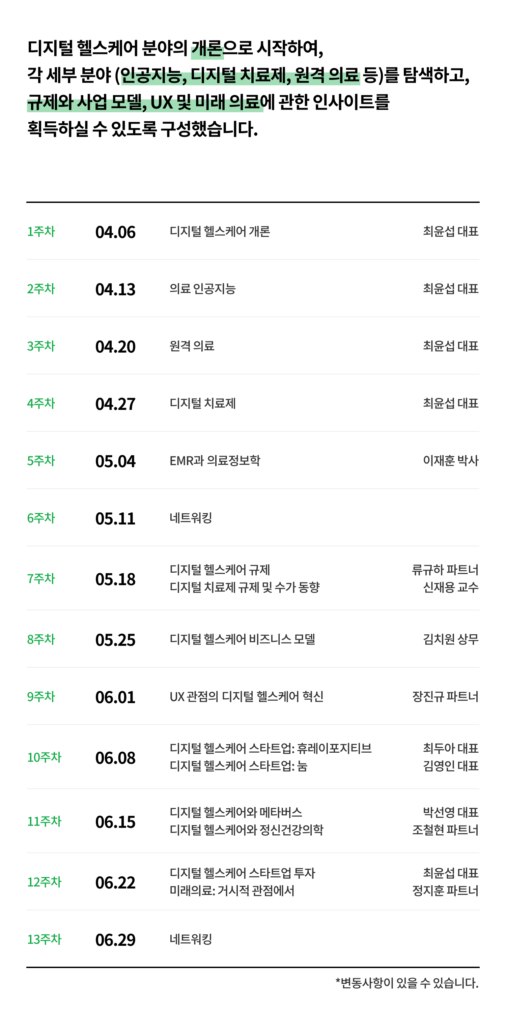Click 디지털 치료제 lecture title
The width and height of the screenshot is (506, 1024).
tap(202, 404)
